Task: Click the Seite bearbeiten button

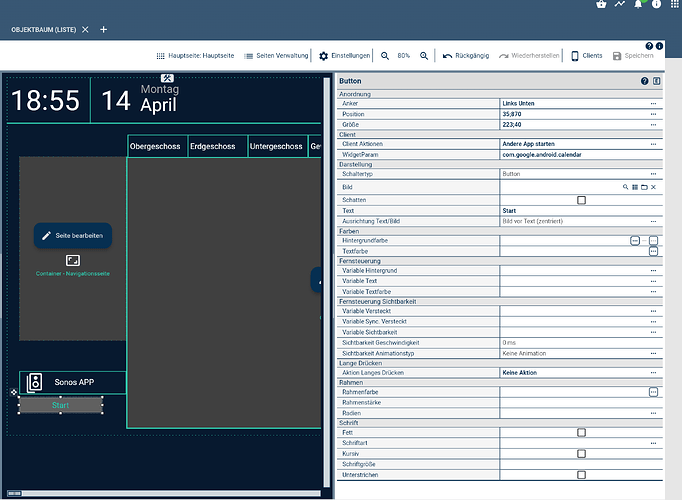Action: coord(73,236)
